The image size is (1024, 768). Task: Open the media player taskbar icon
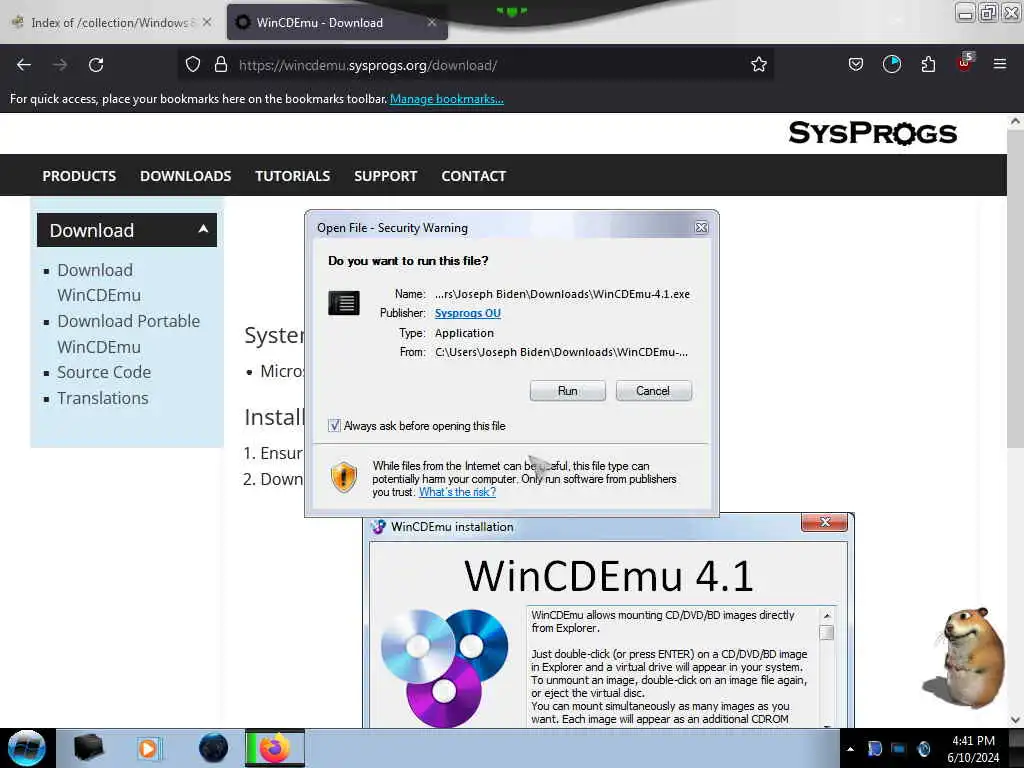pyautogui.click(x=148, y=748)
